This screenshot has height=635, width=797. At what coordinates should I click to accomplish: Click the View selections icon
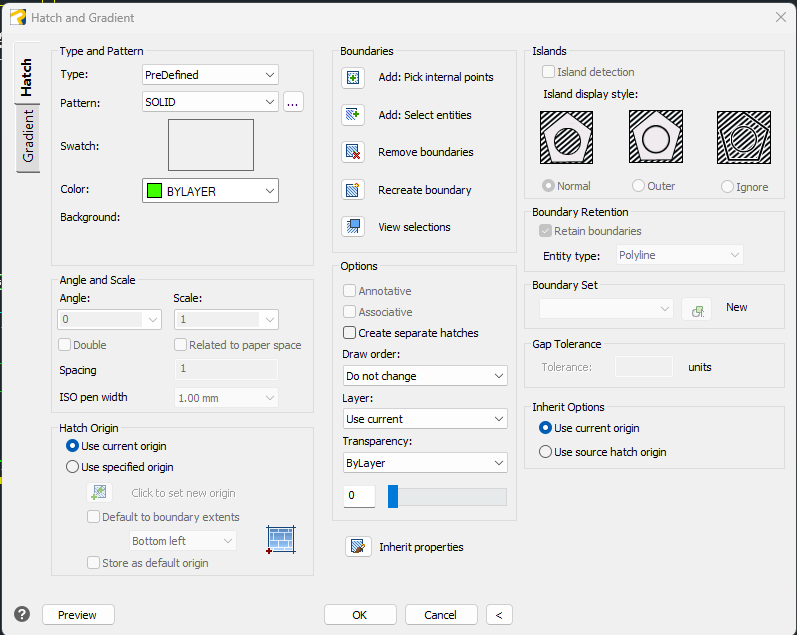pyautogui.click(x=353, y=227)
